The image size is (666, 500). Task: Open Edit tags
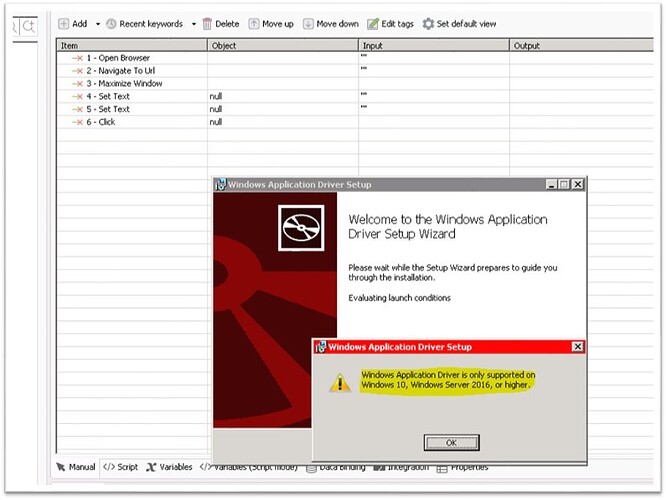[390, 24]
